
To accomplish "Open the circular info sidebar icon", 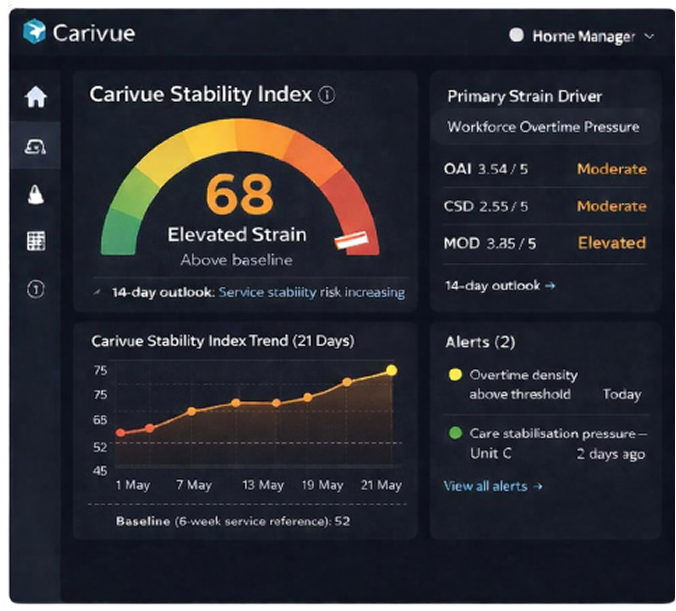I will click(x=36, y=289).
